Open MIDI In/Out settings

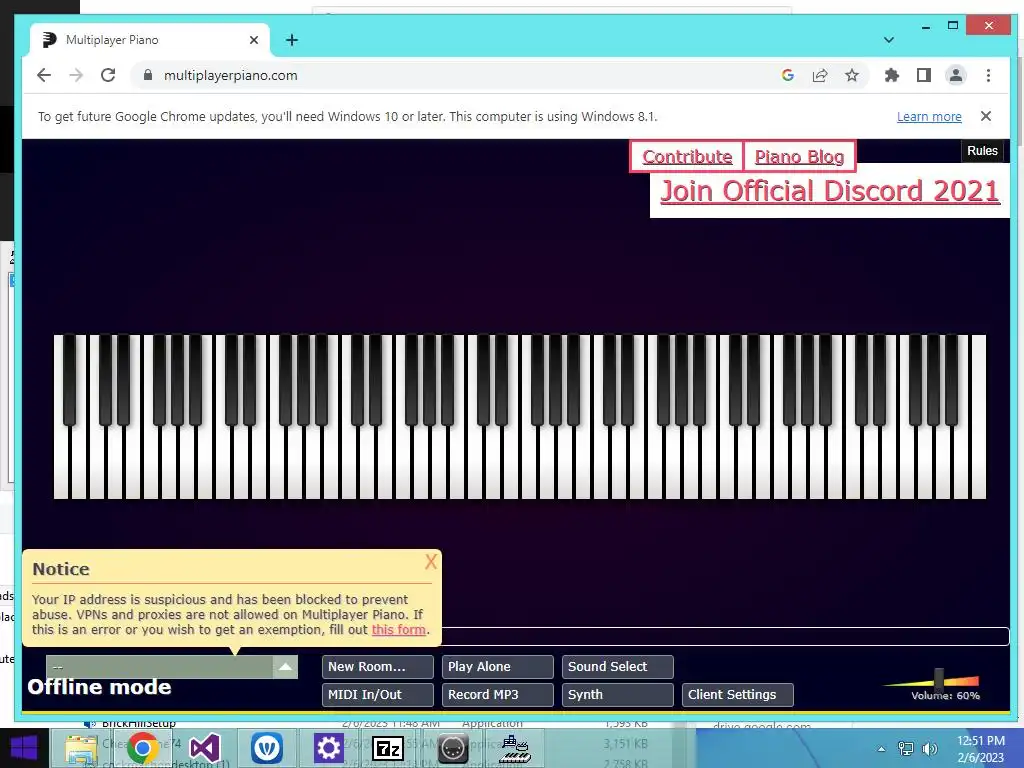(377, 695)
